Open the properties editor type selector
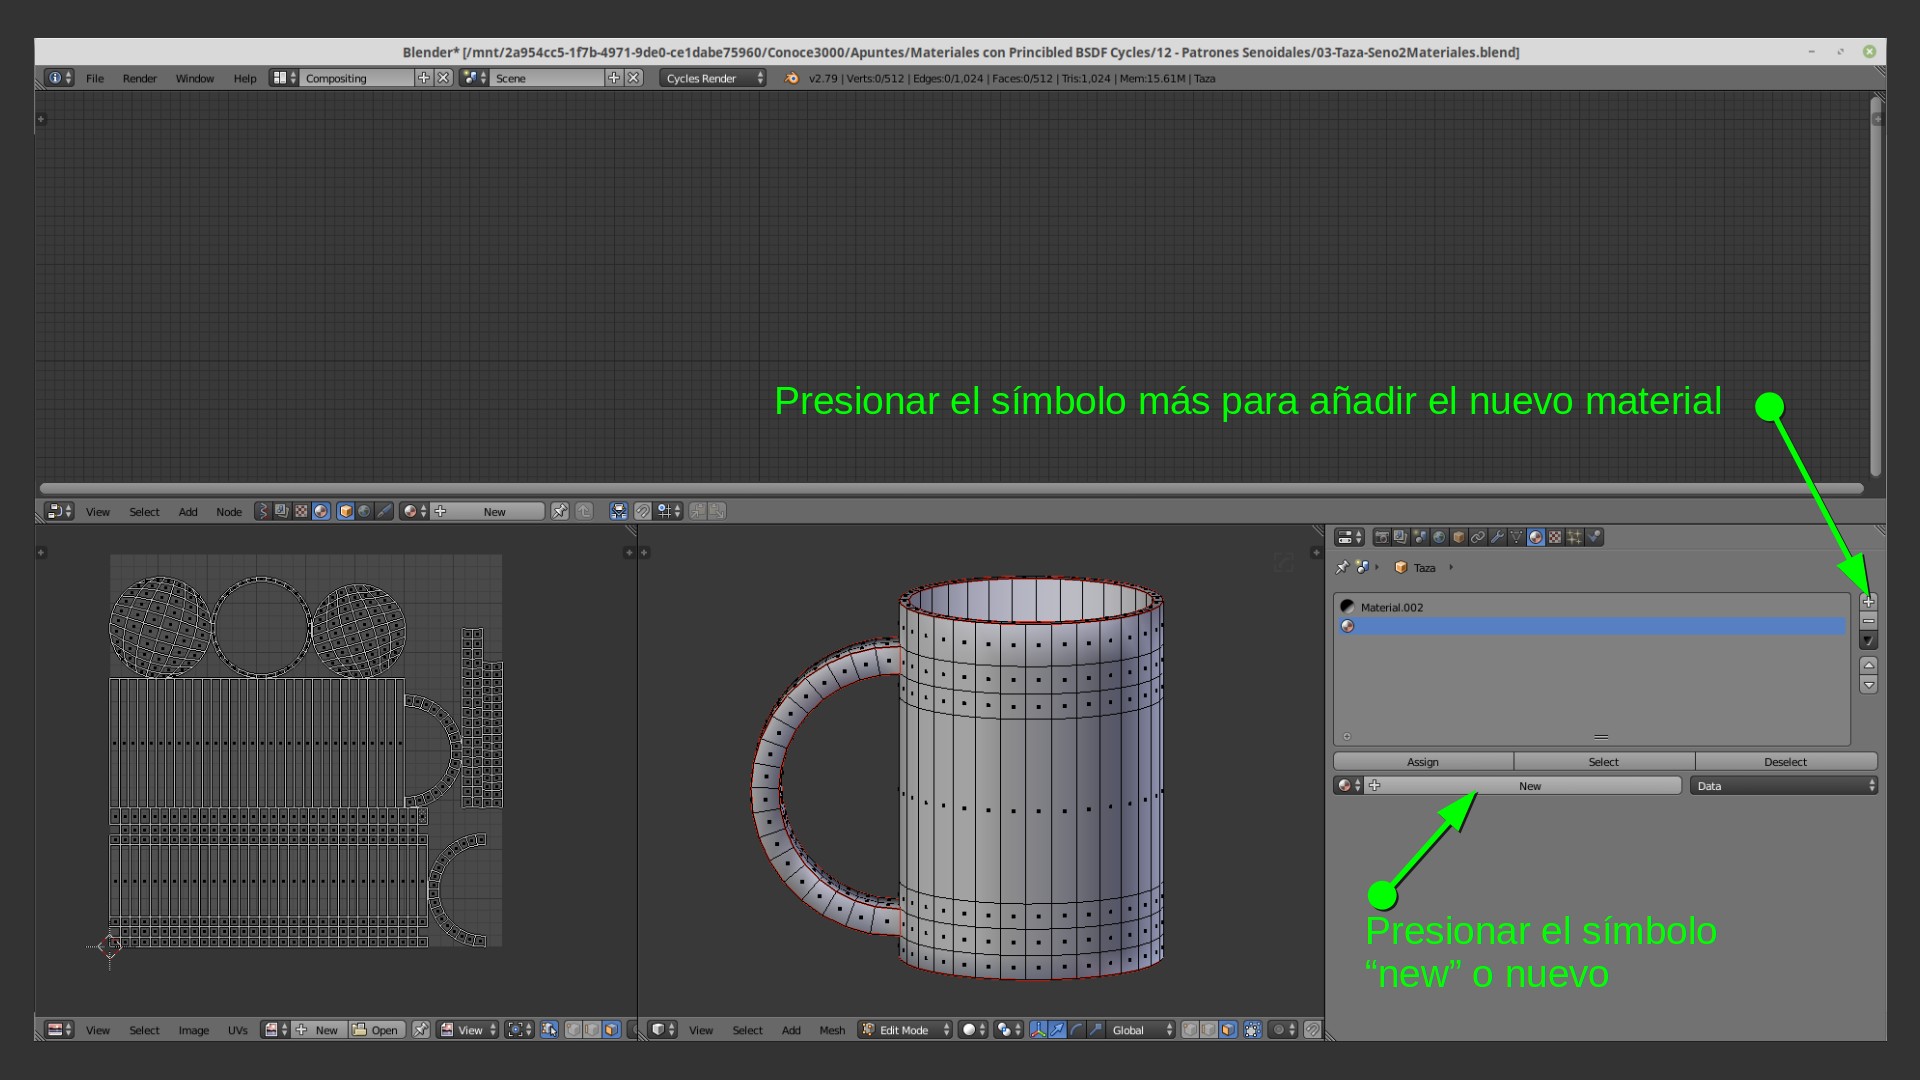This screenshot has height=1080, width=1920. tap(1349, 537)
